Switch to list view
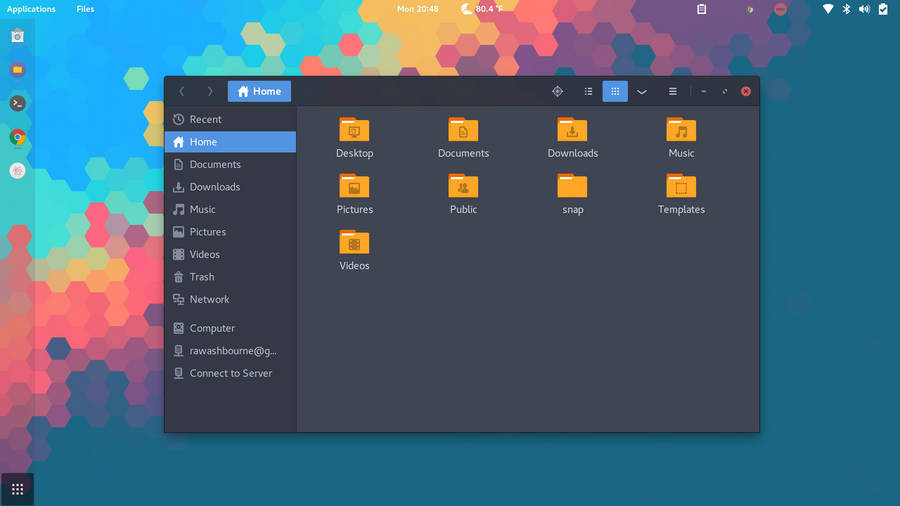The width and height of the screenshot is (900, 506). click(x=589, y=91)
